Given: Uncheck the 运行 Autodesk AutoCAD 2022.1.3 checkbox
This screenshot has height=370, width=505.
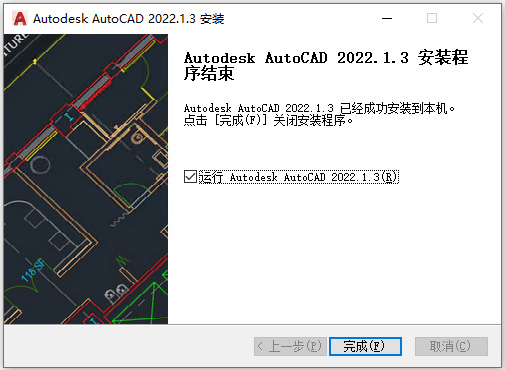Looking at the screenshot, I should [190, 177].
